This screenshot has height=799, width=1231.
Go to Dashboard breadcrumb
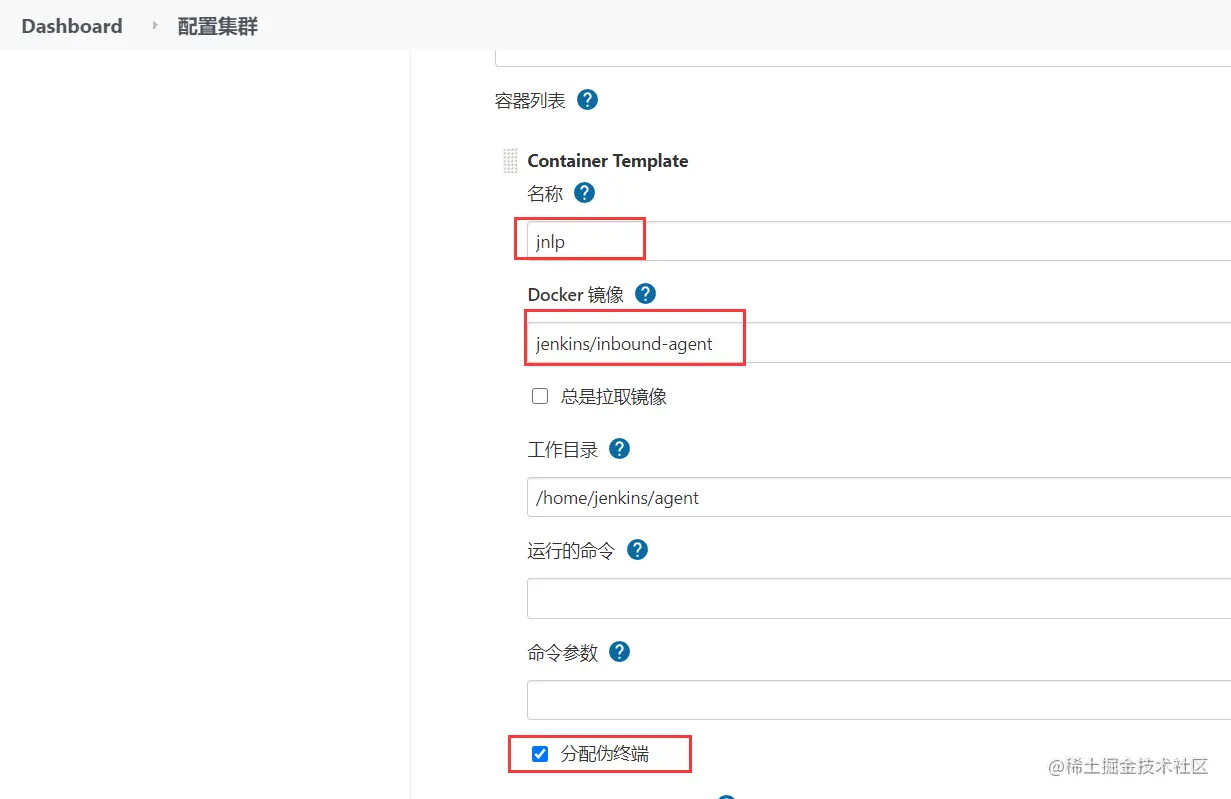pos(72,26)
